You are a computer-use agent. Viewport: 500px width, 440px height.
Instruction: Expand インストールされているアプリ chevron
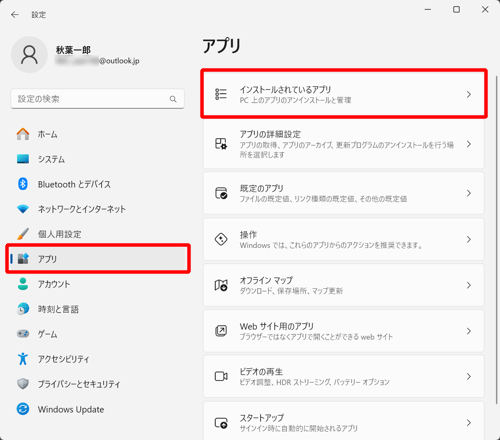[x=469, y=94]
